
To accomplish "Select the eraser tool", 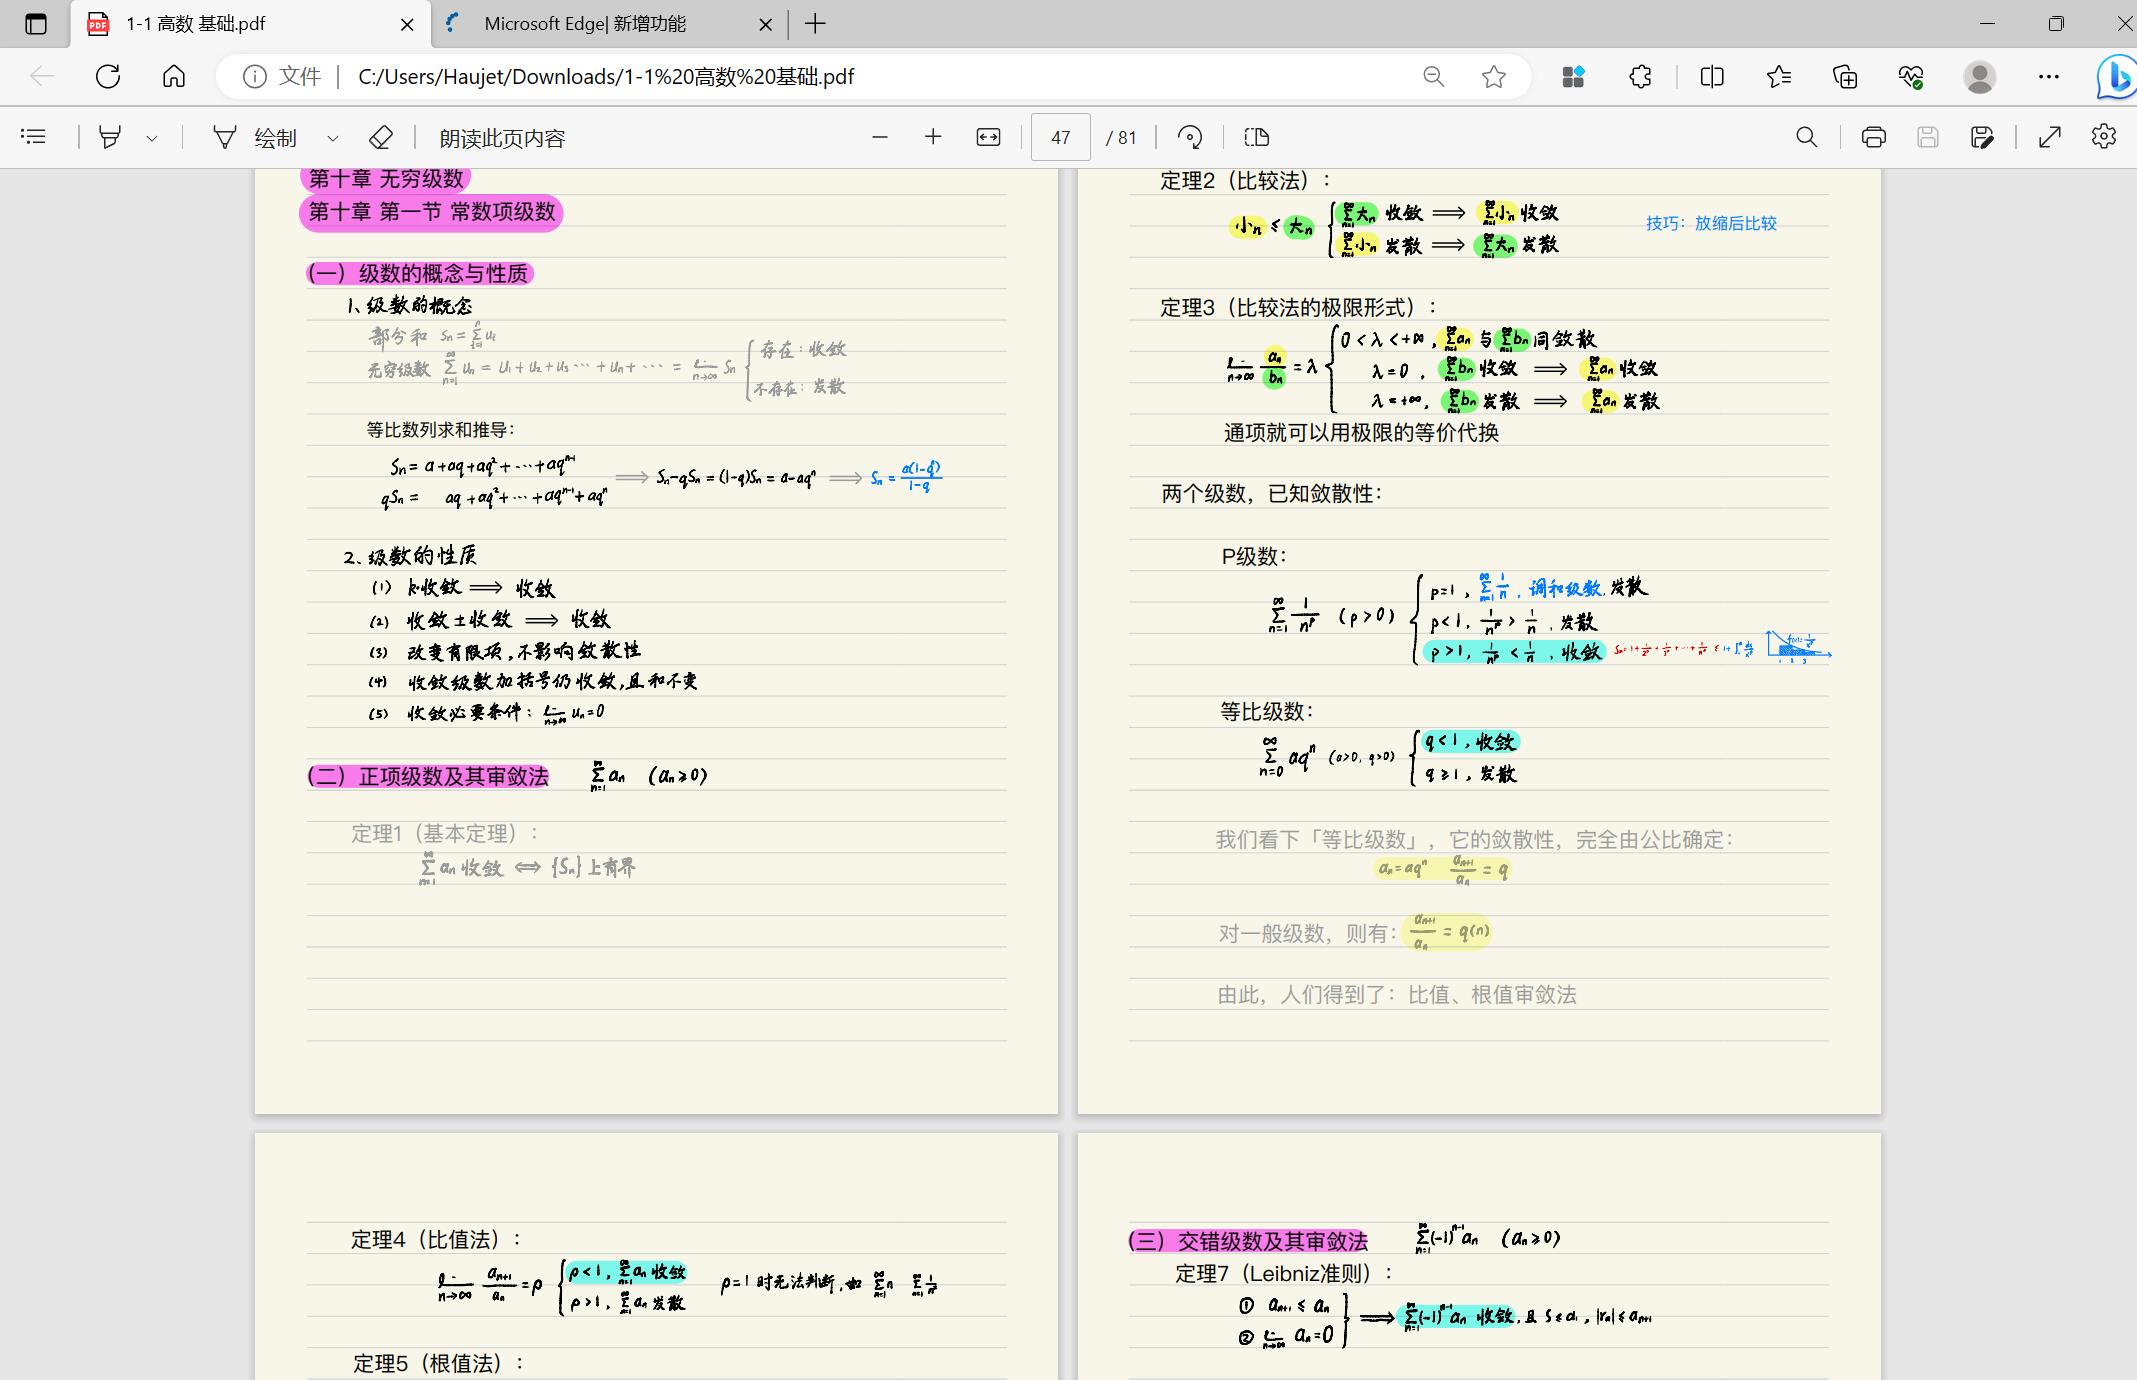I will click(381, 137).
